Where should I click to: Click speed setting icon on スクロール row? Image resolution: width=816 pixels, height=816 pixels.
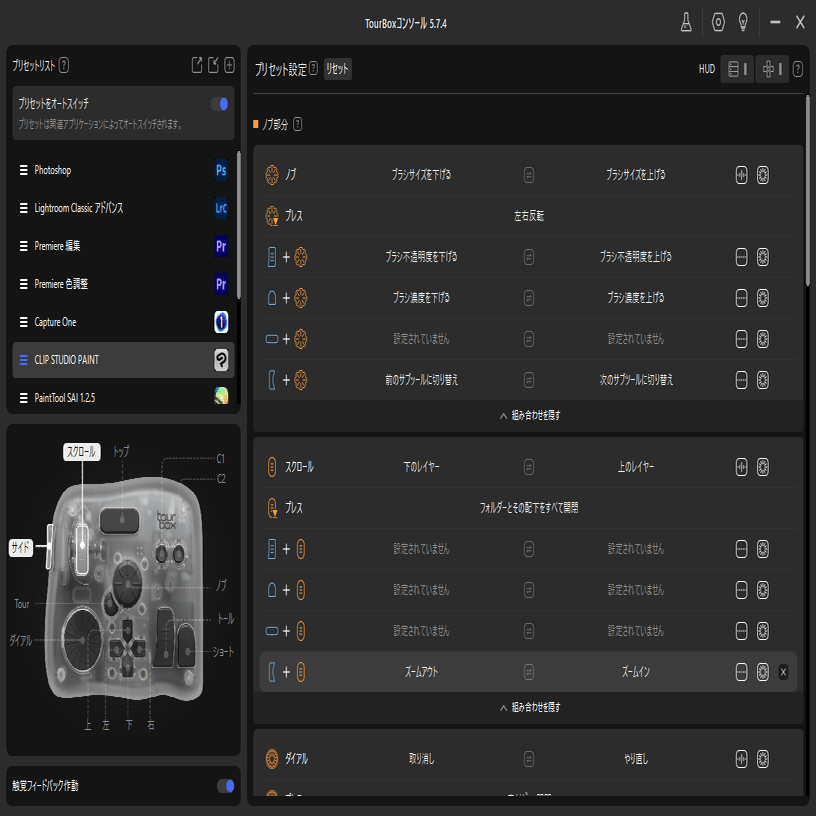click(x=741, y=467)
